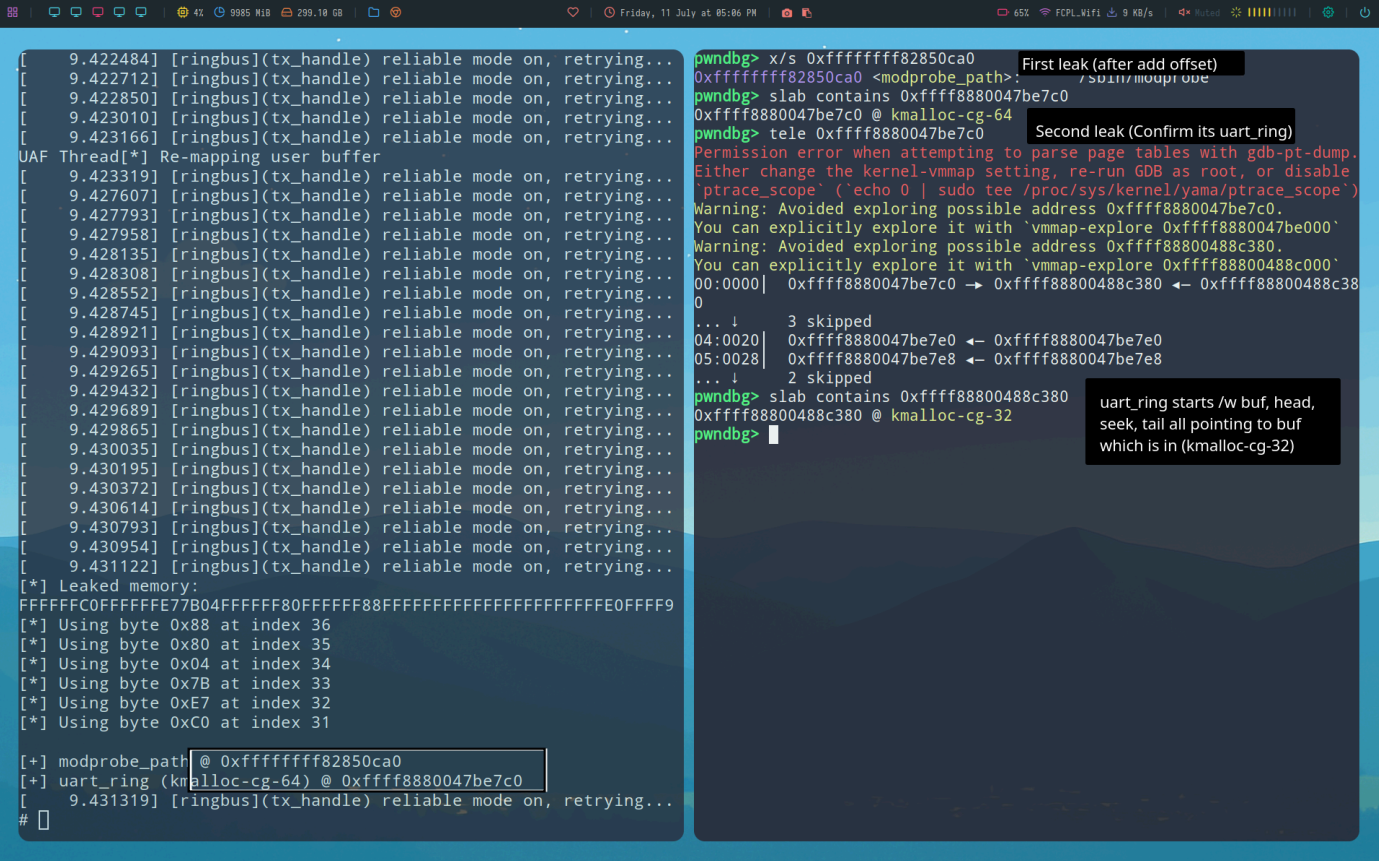This screenshot has height=861, width=1379.
Task: Switch to the first workspace monitor icon
Action: click(54, 13)
